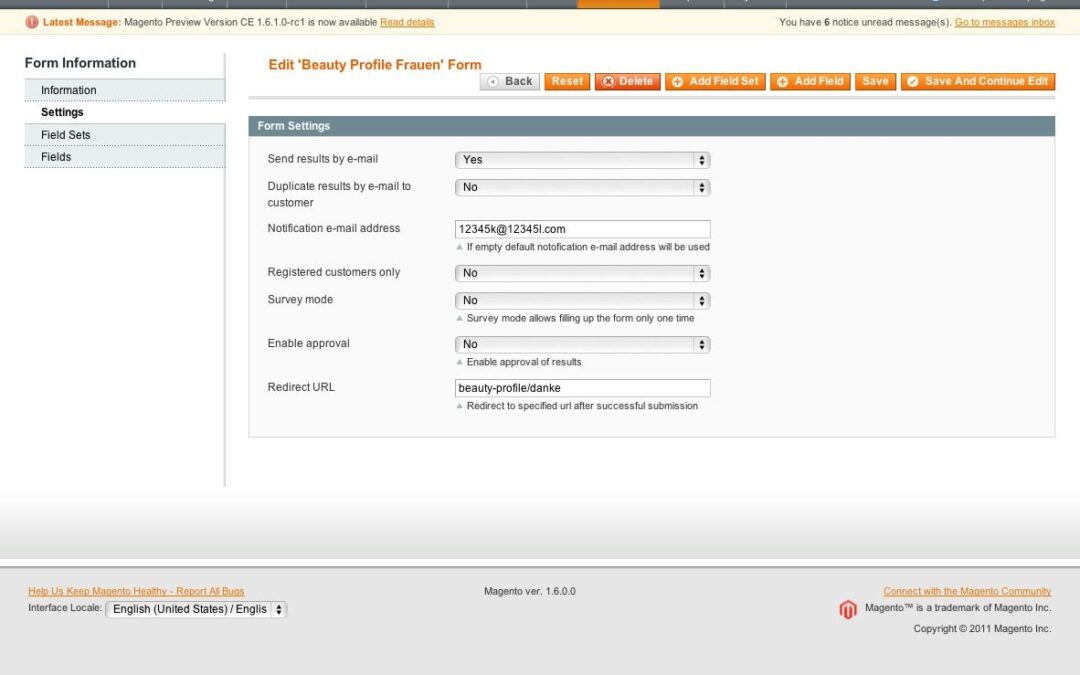The image size is (1080, 675).
Task: Delete the Beauty Profile Frauen form
Action: tap(627, 81)
